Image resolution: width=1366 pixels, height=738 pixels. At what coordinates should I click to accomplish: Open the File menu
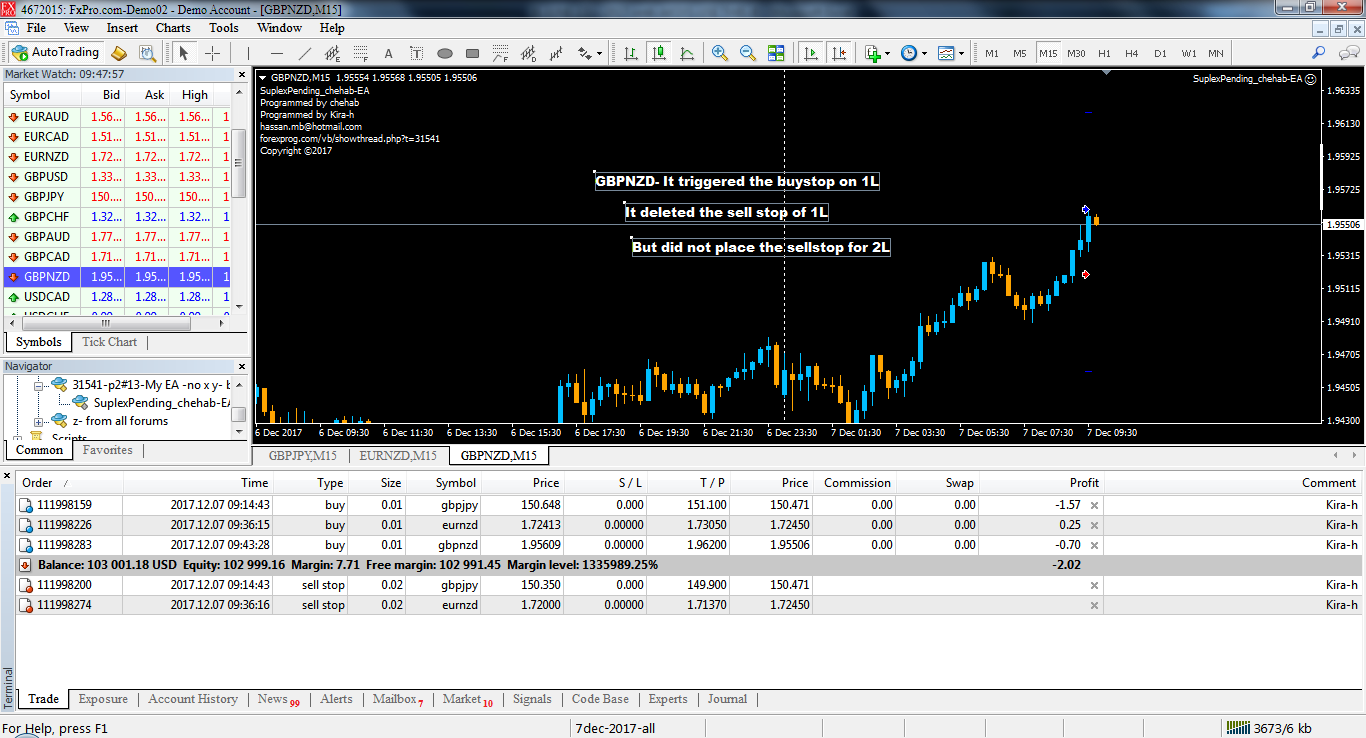click(x=36, y=28)
